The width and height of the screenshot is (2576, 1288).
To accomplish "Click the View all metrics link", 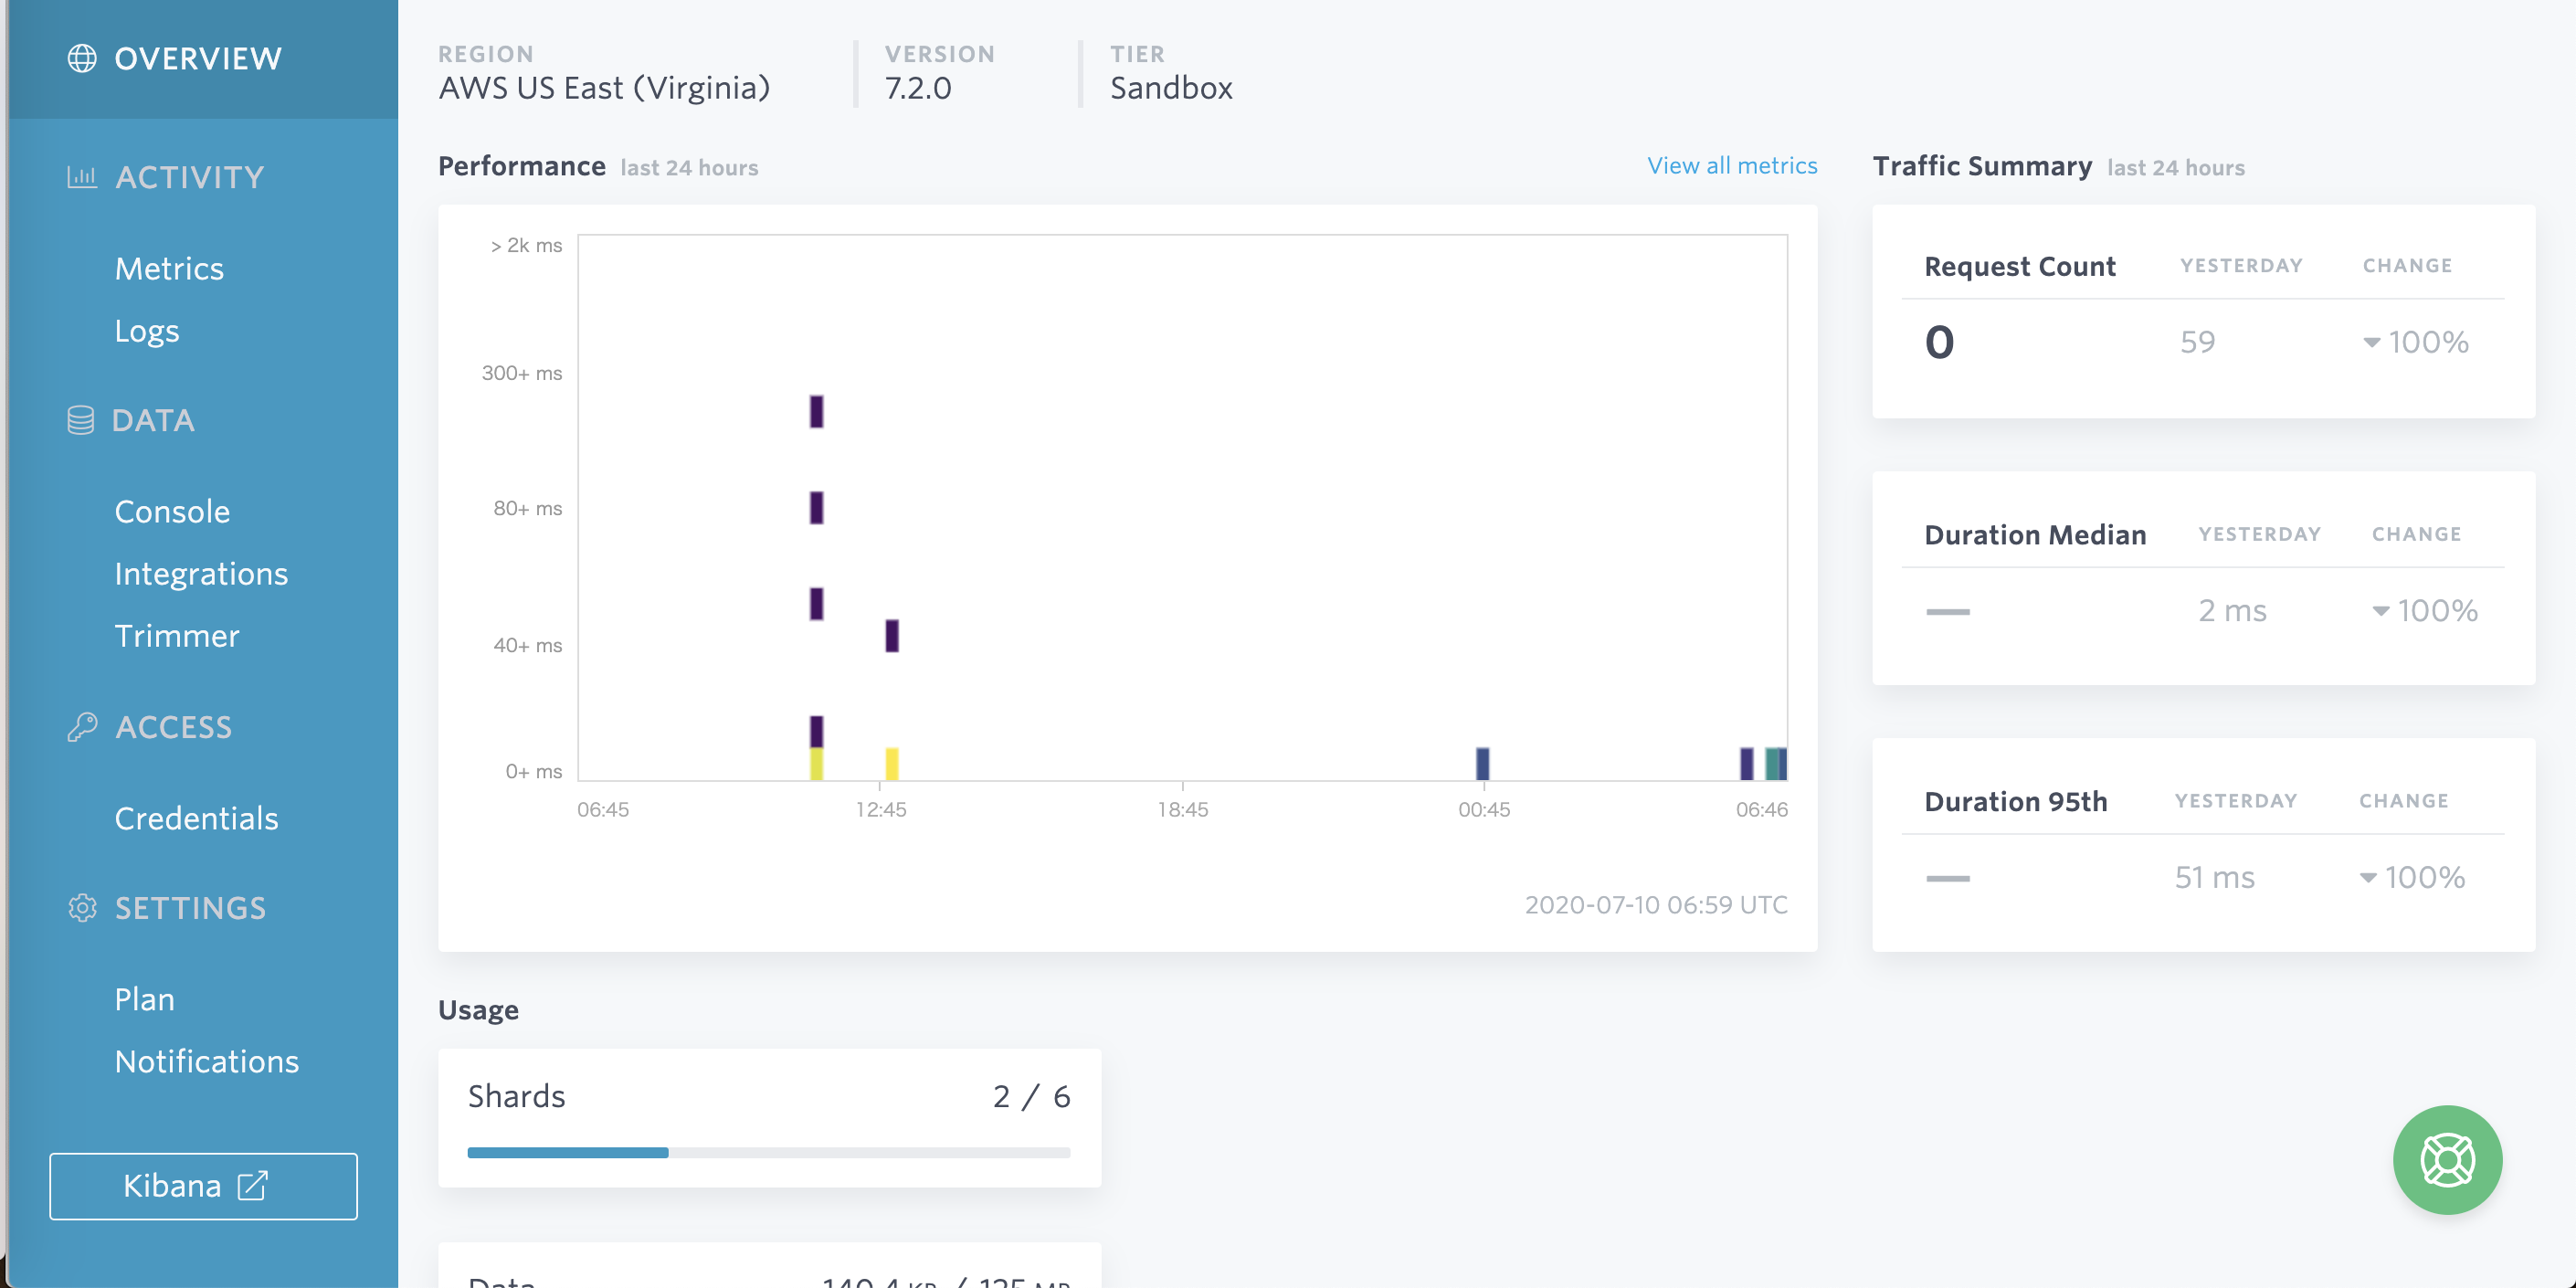I will click(x=1731, y=166).
